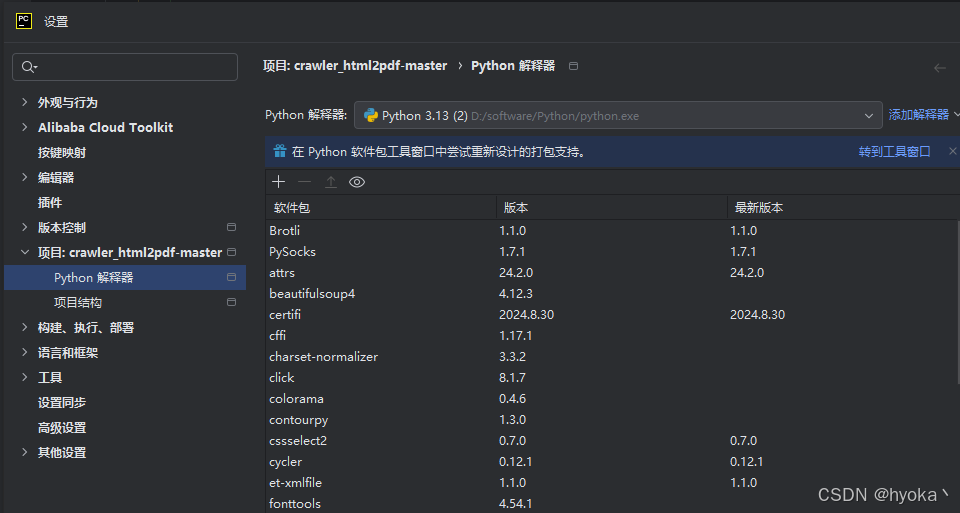Select the cssselect2 package row
Screen dimensions: 960x513
(x=610, y=441)
